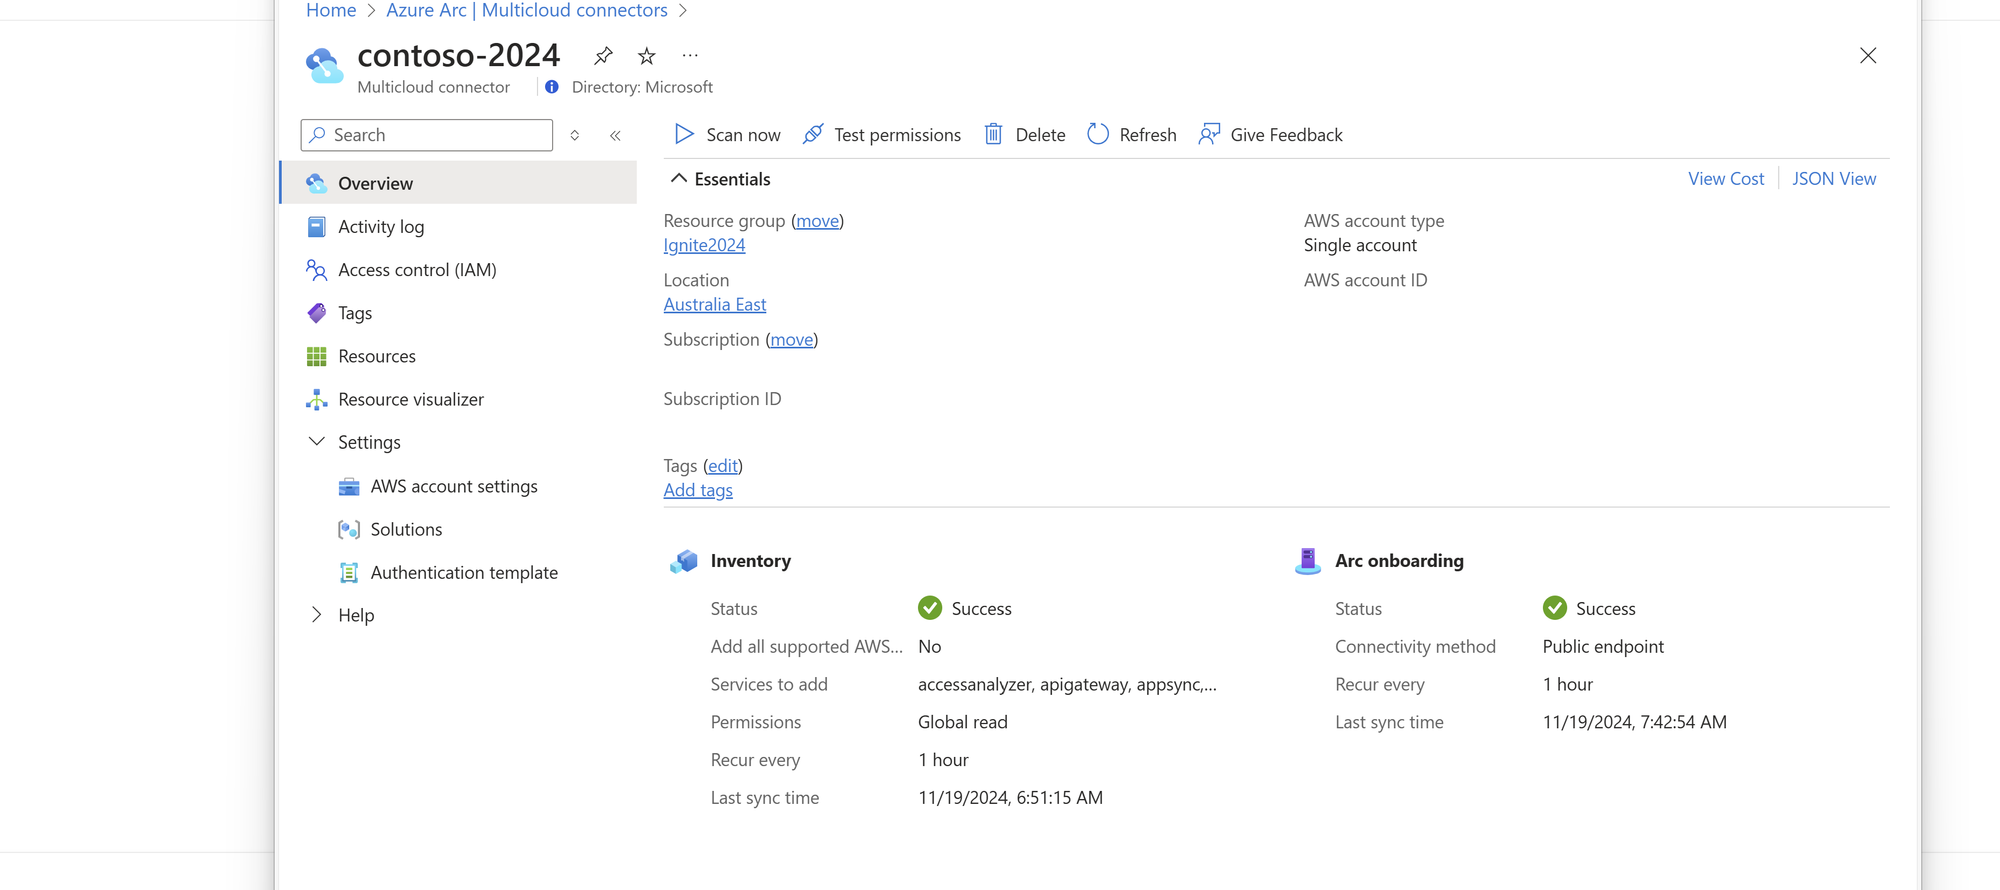Click the Overview cloud icon
2000x890 pixels.
(316, 183)
